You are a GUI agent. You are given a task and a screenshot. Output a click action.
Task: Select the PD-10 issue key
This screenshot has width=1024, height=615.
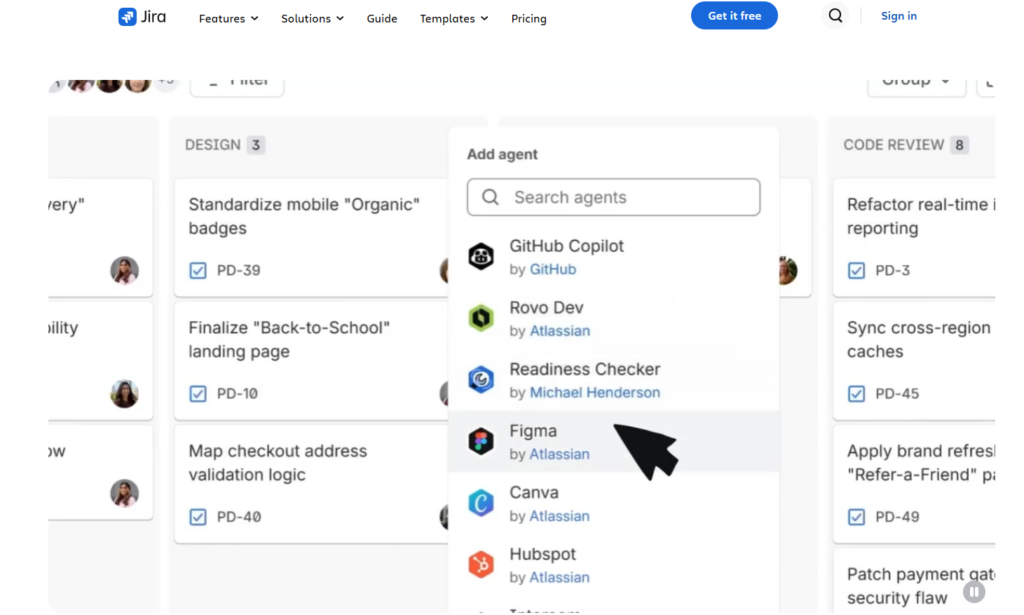coord(237,394)
